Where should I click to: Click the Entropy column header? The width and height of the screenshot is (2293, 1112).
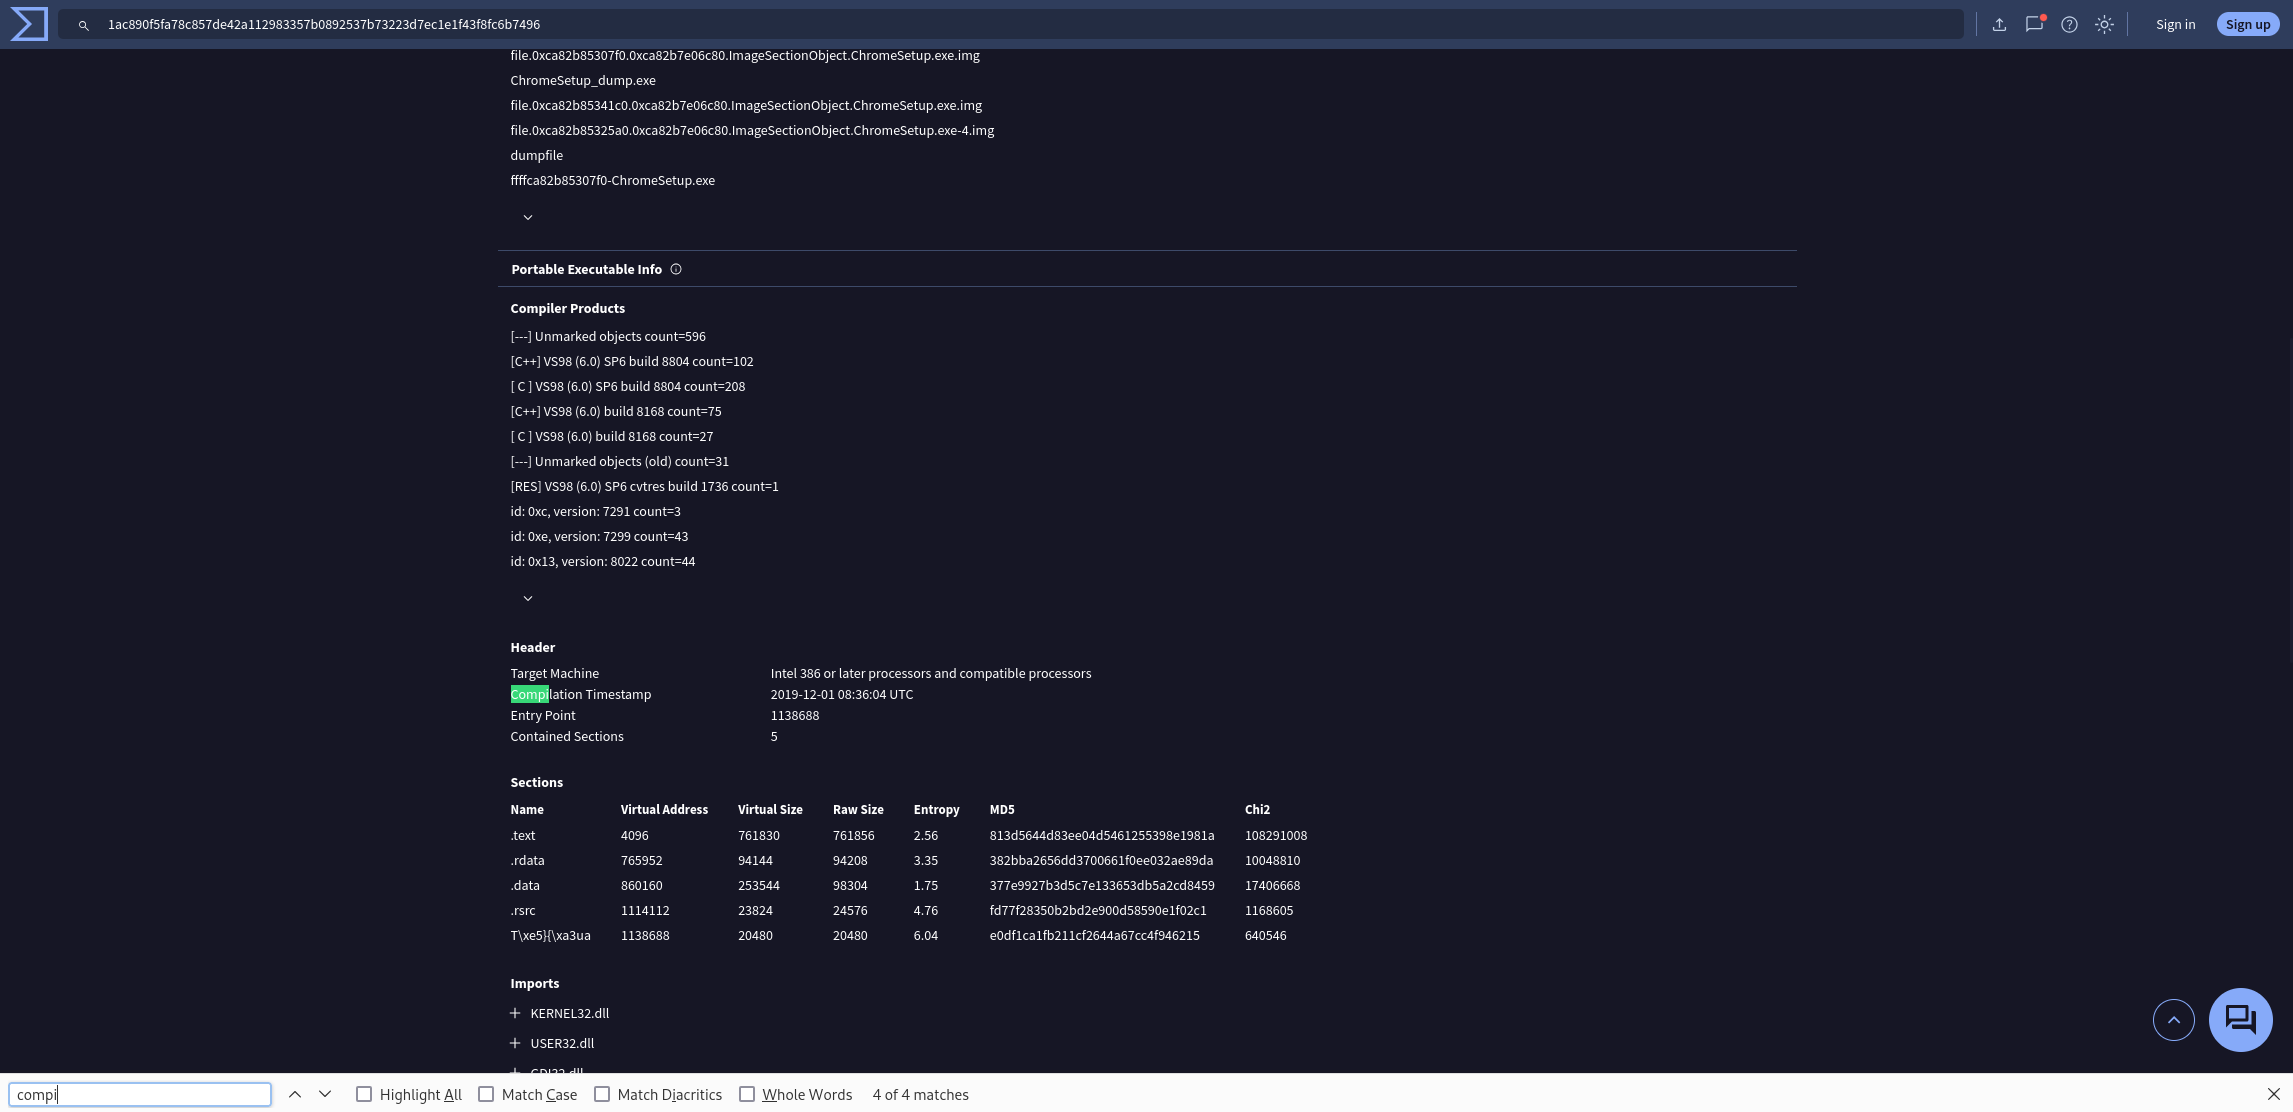(937, 809)
